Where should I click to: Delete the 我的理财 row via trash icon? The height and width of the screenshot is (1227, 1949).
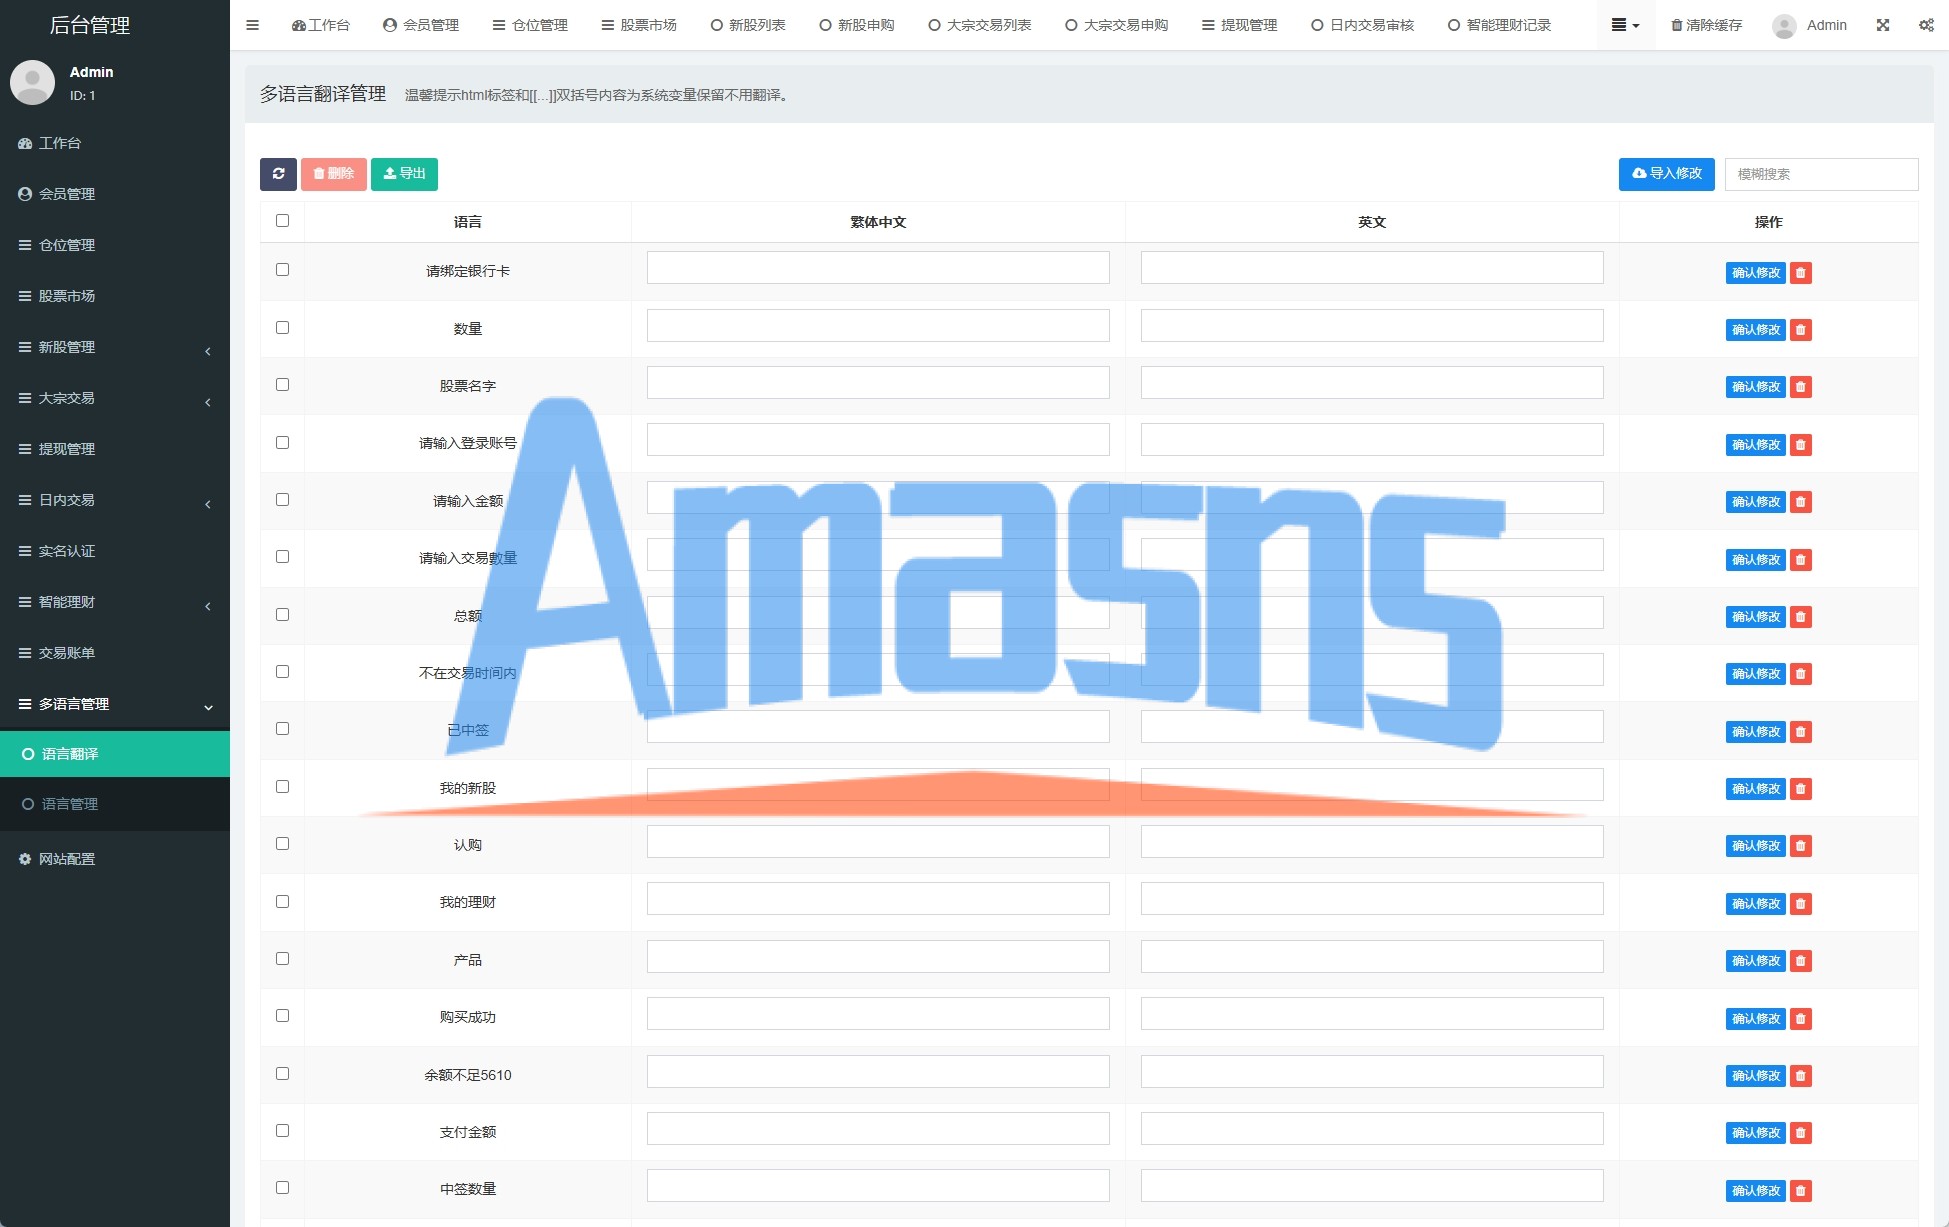point(1801,904)
